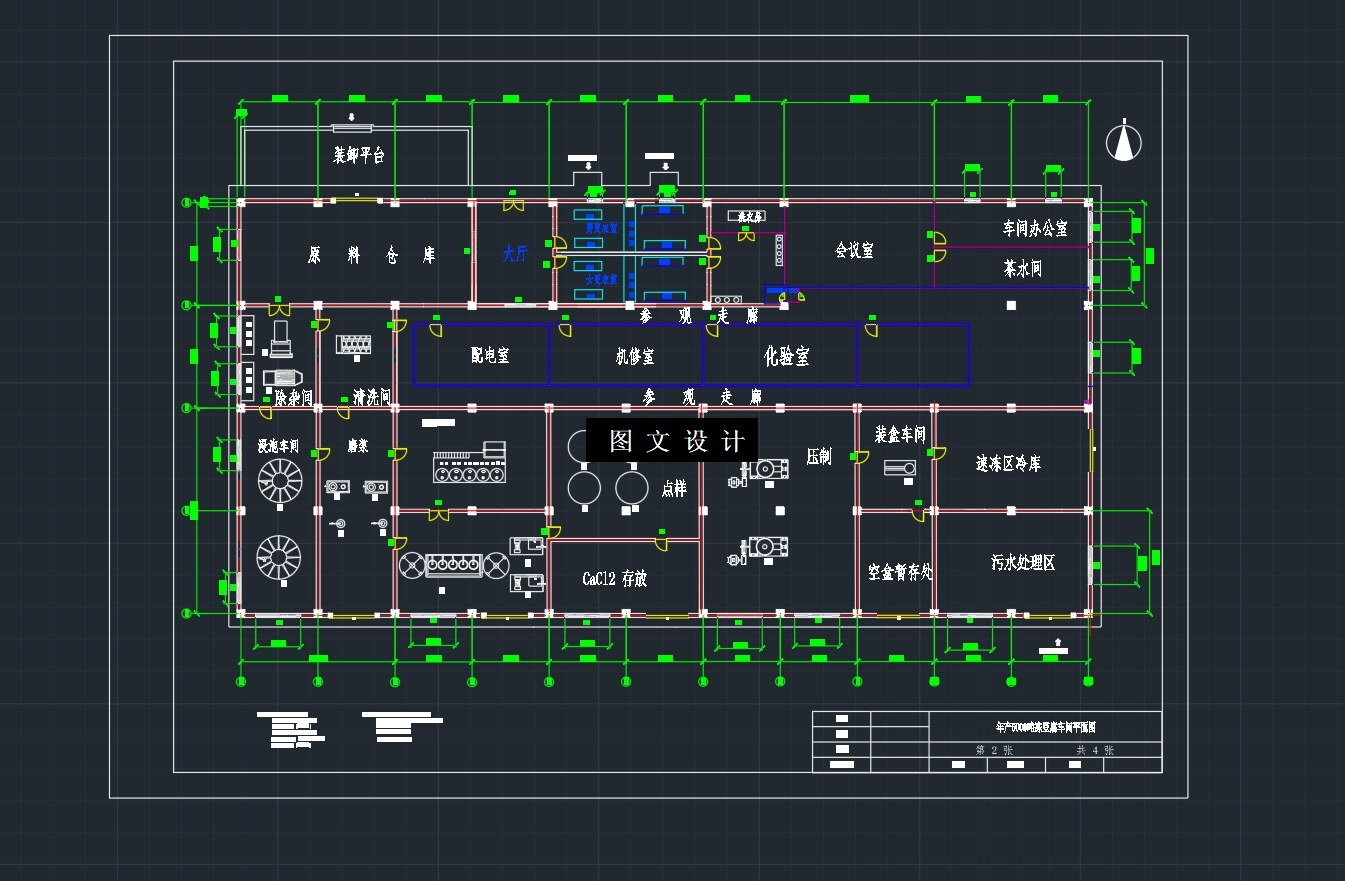Click the '茶水间' label
This screenshot has height=881, width=1345.
pos(1023,268)
